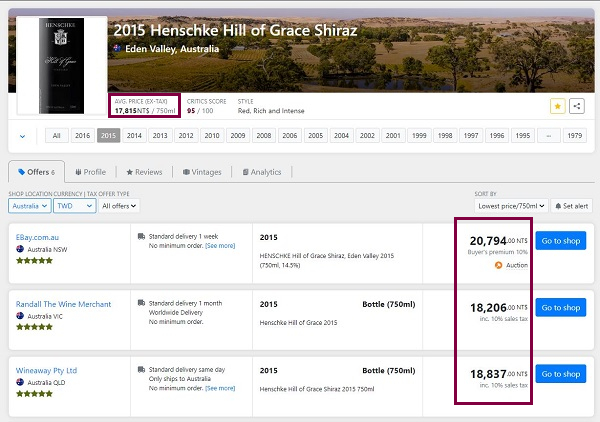Select vintage 2016
Viewport: 600px width, 422px height.
pos(83,135)
